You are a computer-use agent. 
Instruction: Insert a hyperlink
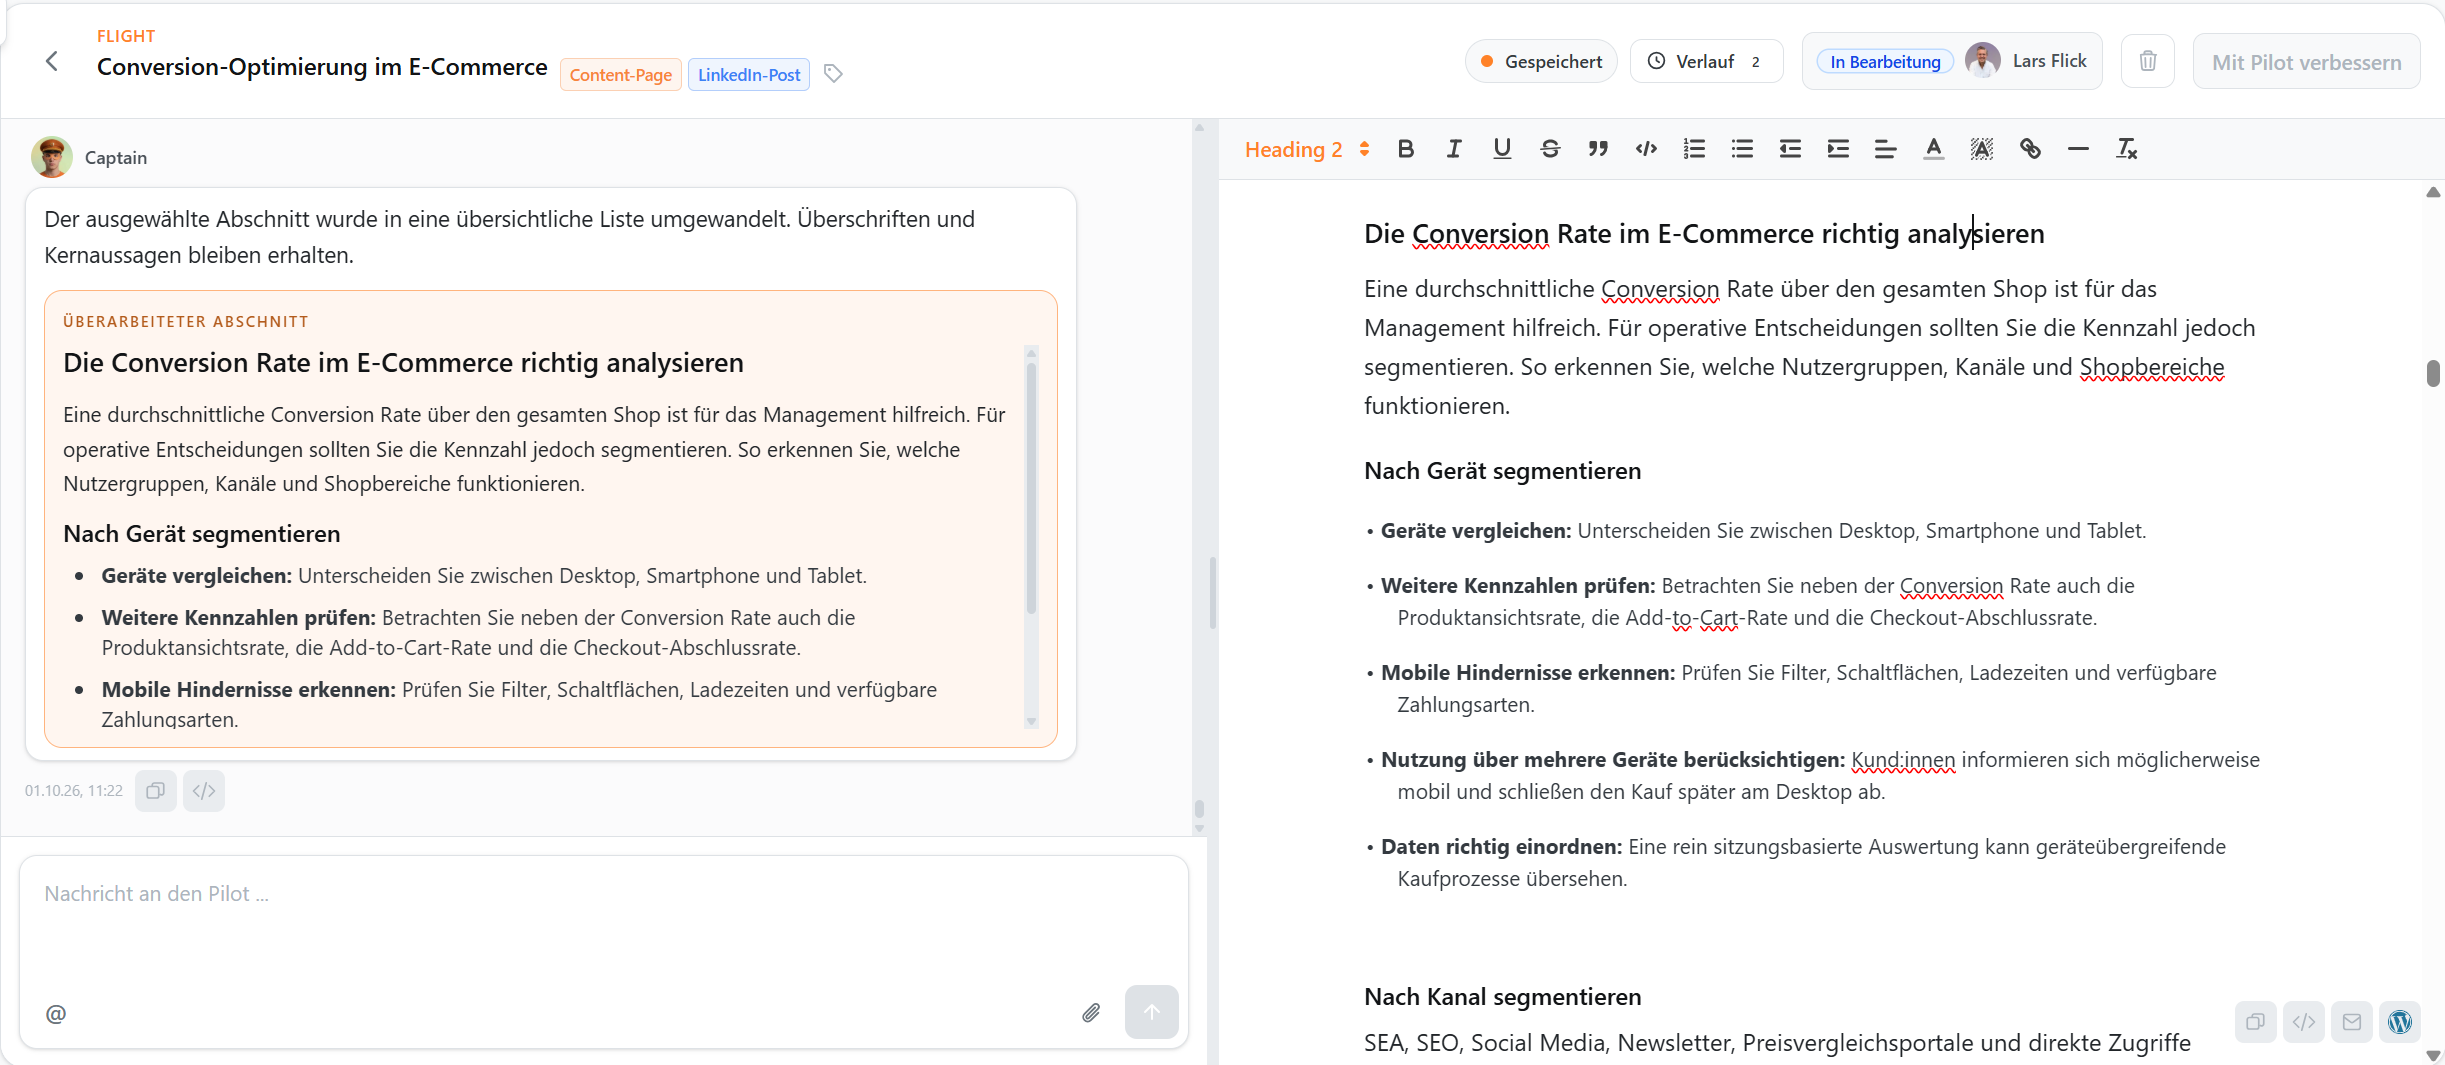pos(2030,149)
